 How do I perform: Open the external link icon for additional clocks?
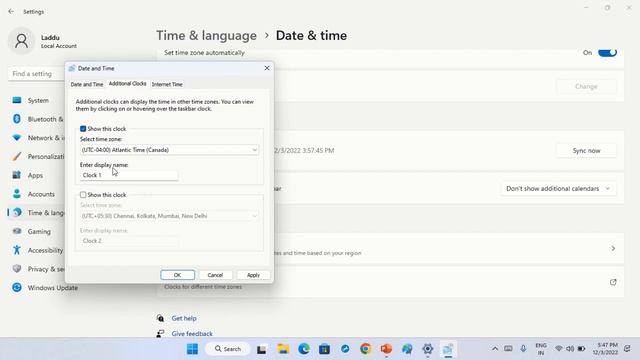click(x=613, y=282)
